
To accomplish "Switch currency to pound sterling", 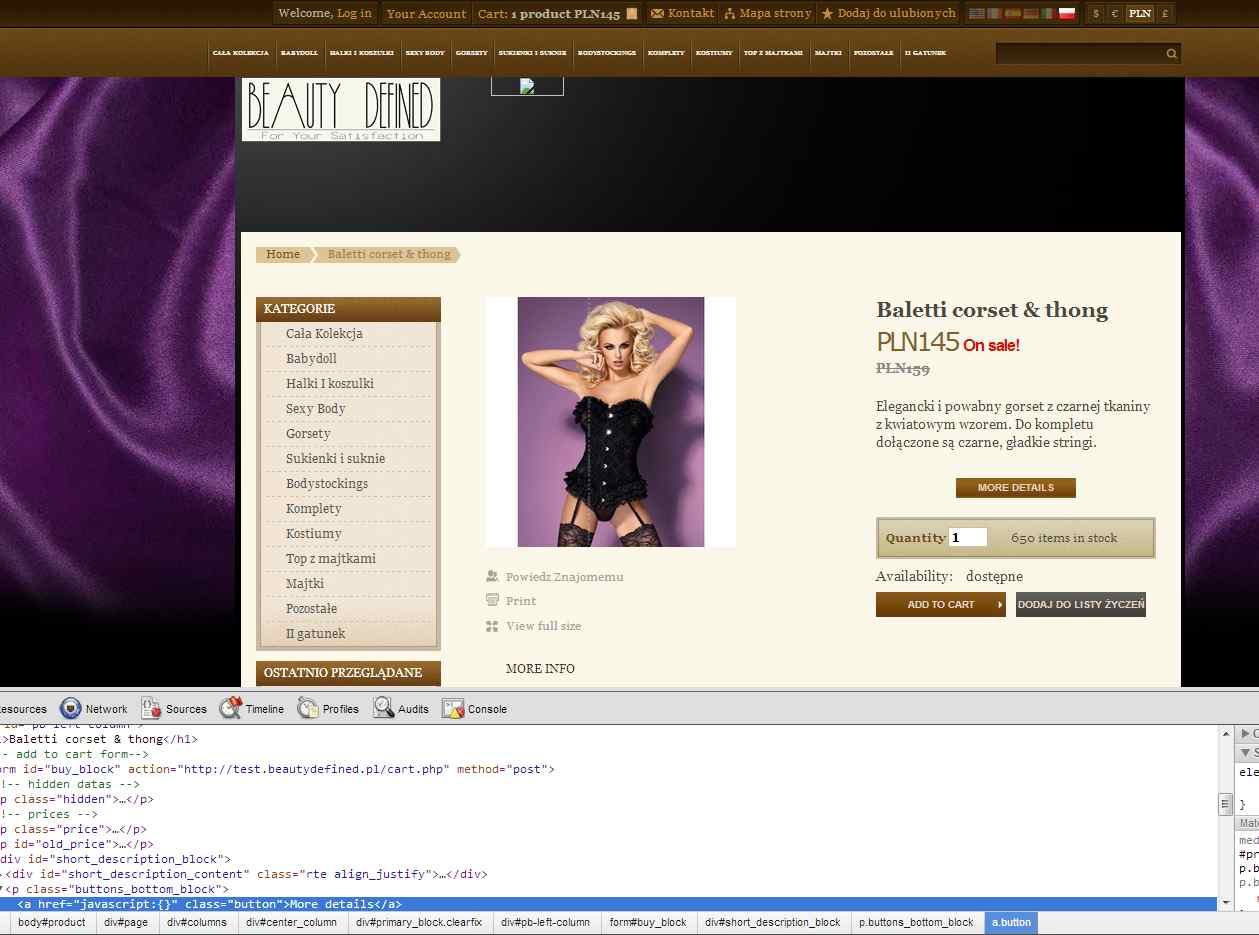I will [1164, 14].
